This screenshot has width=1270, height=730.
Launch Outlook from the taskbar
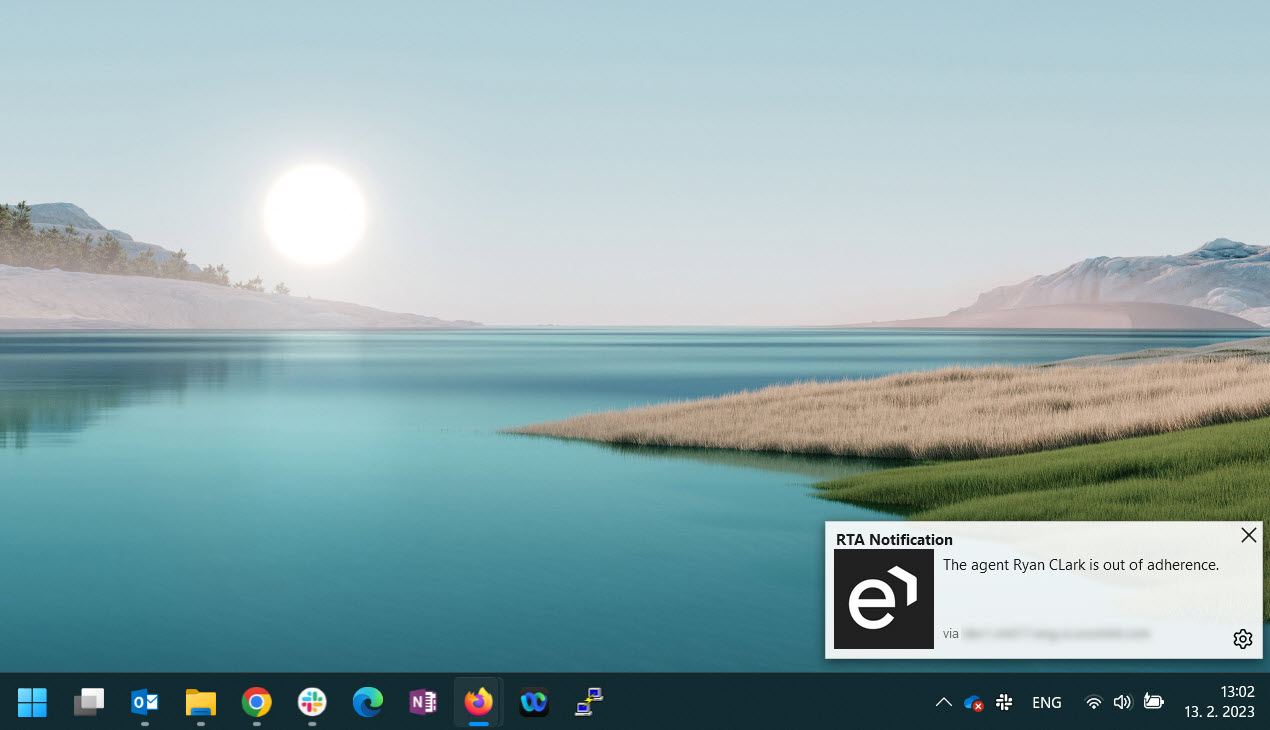click(x=145, y=702)
